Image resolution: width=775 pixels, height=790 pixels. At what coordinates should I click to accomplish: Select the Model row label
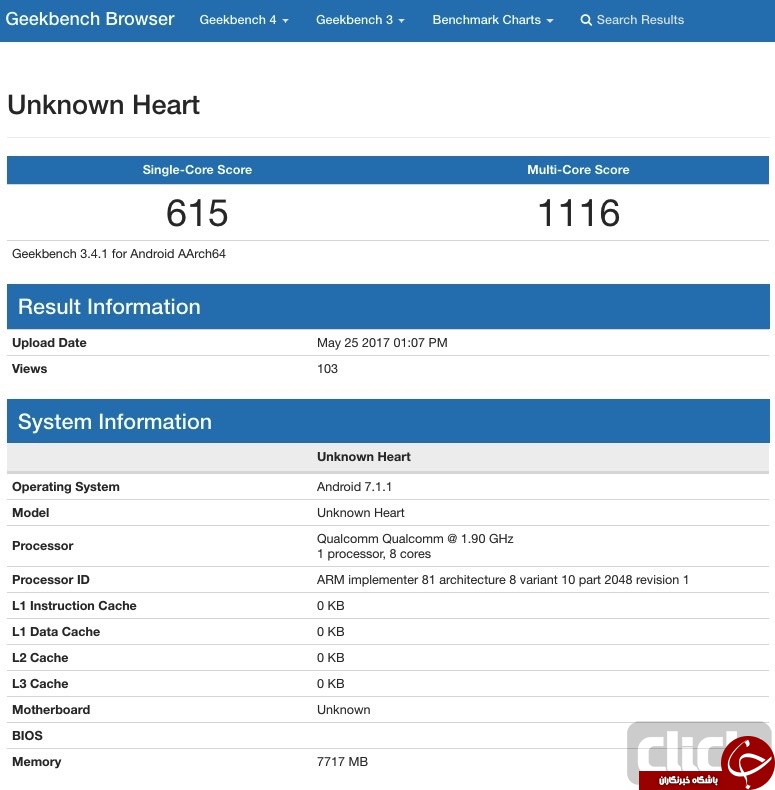point(30,513)
